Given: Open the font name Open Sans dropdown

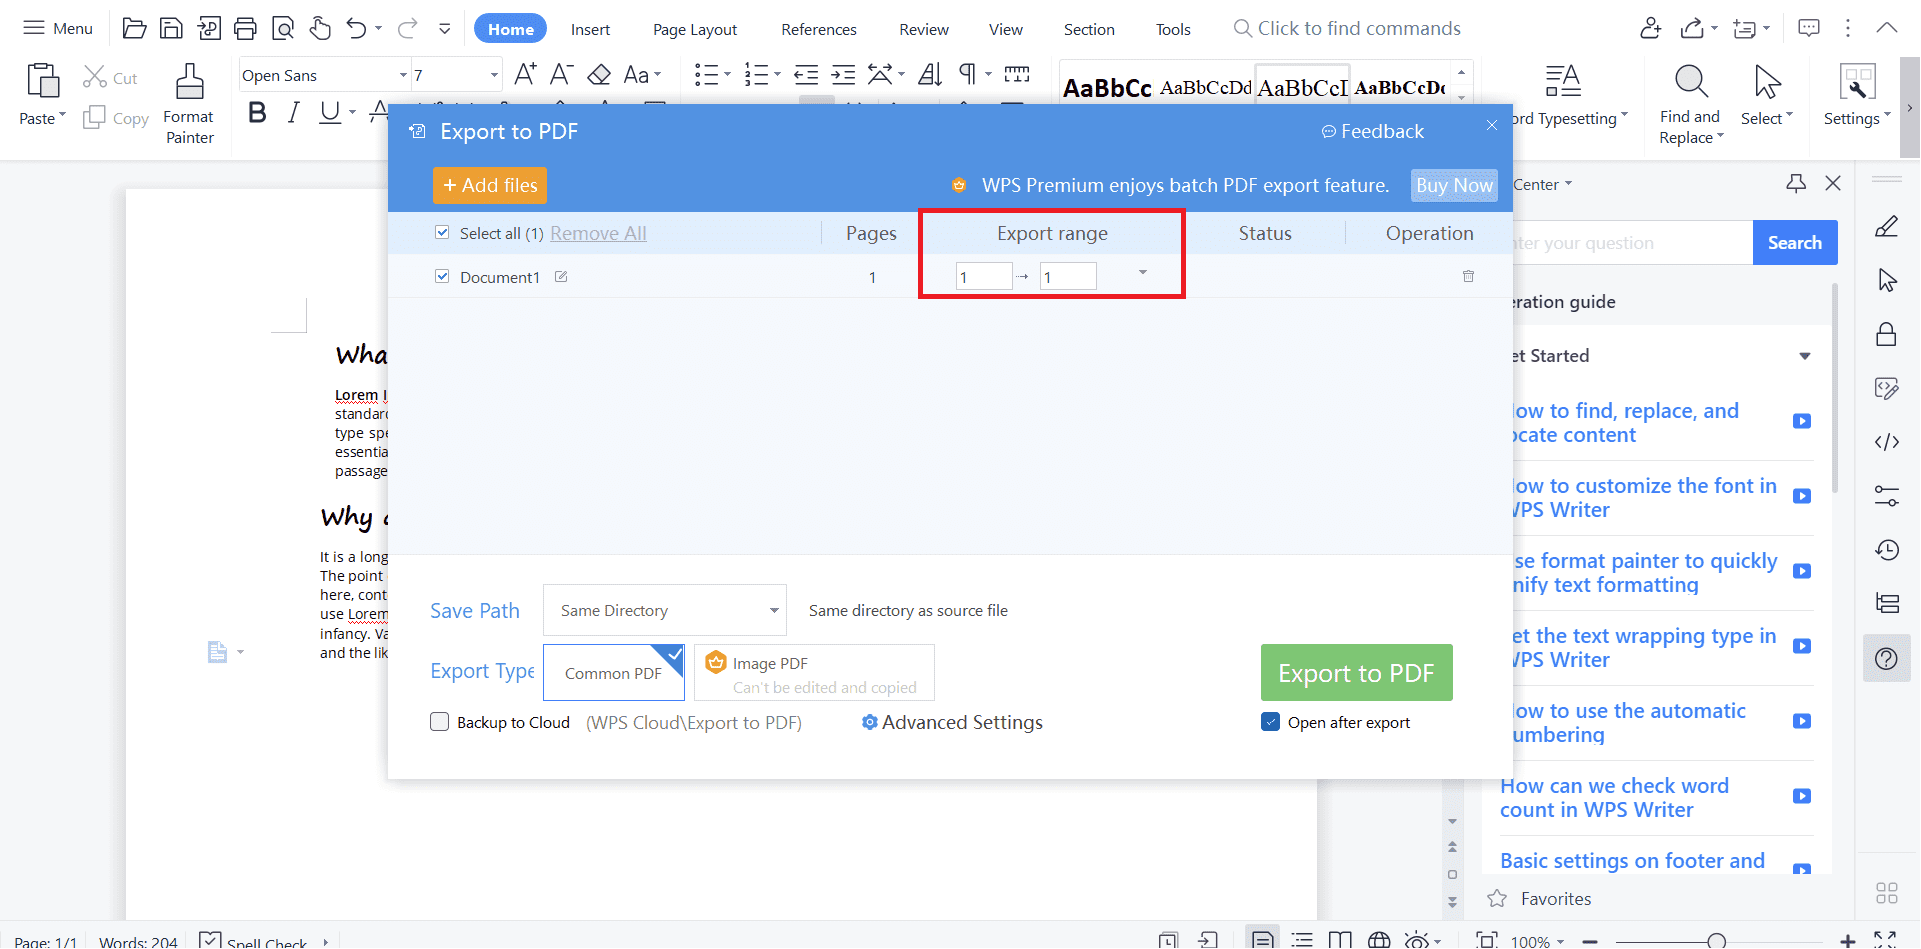Looking at the screenshot, I should (403, 75).
